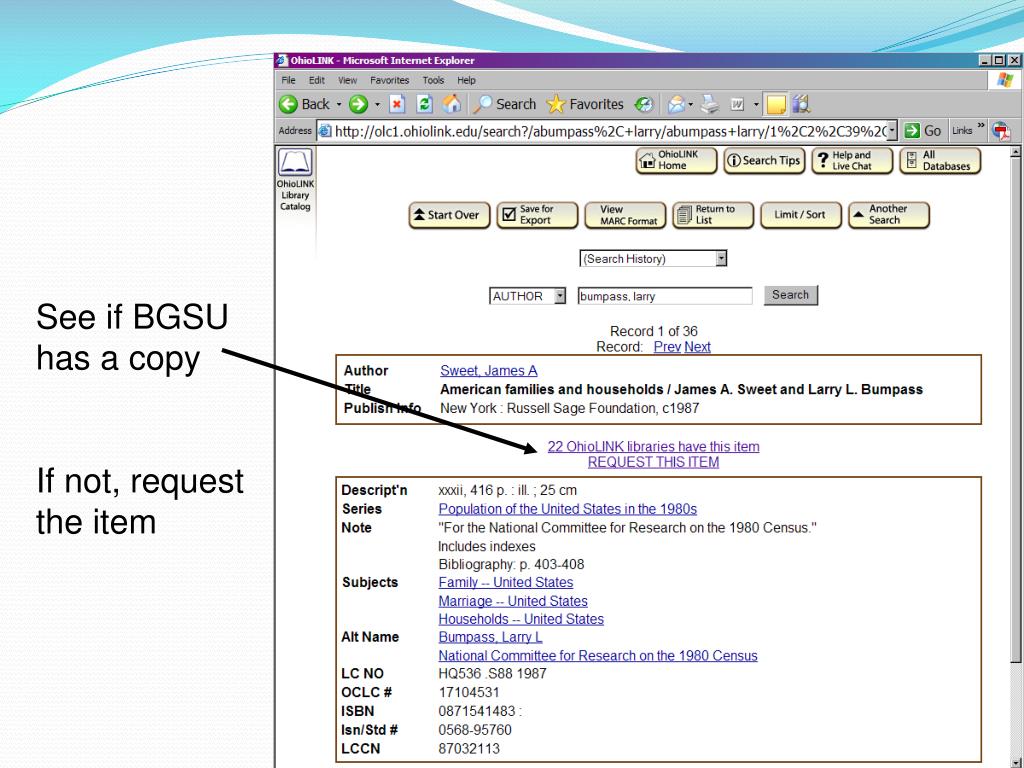
Task: Click the REQUEST THIS ITEM link
Action: [653, 462]
